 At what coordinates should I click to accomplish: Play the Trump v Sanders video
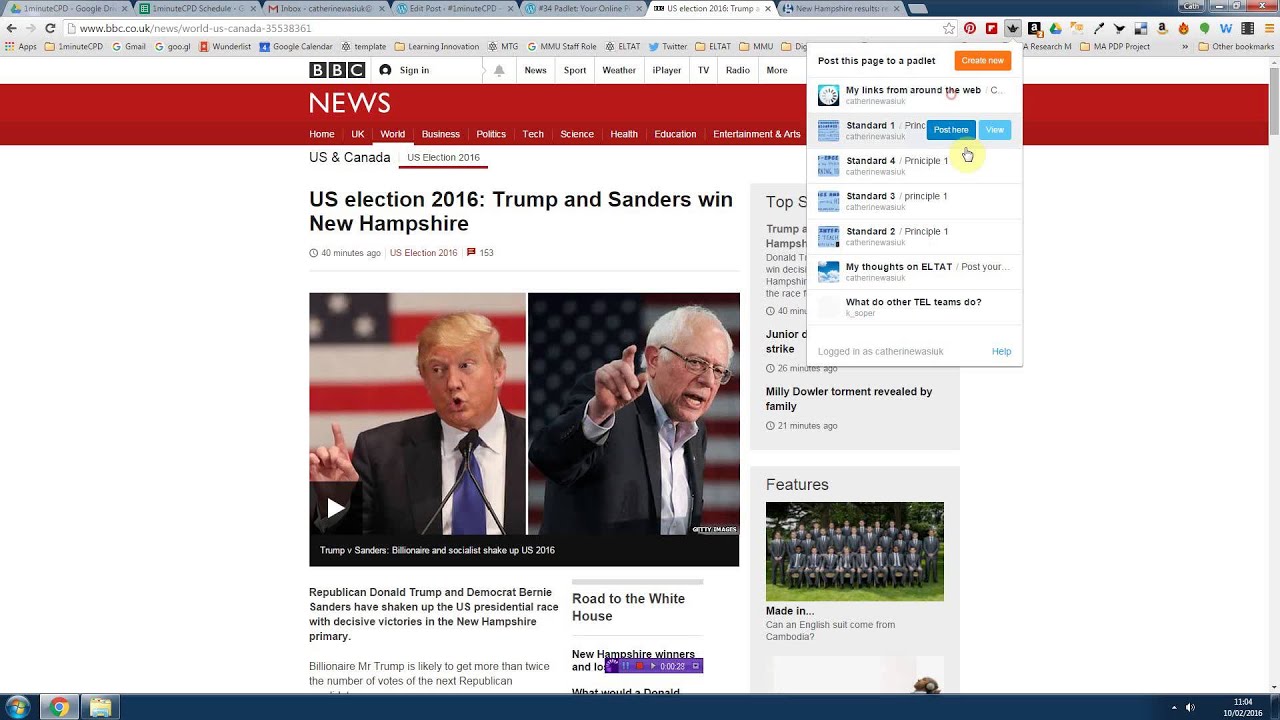click(x=335, y=508)
